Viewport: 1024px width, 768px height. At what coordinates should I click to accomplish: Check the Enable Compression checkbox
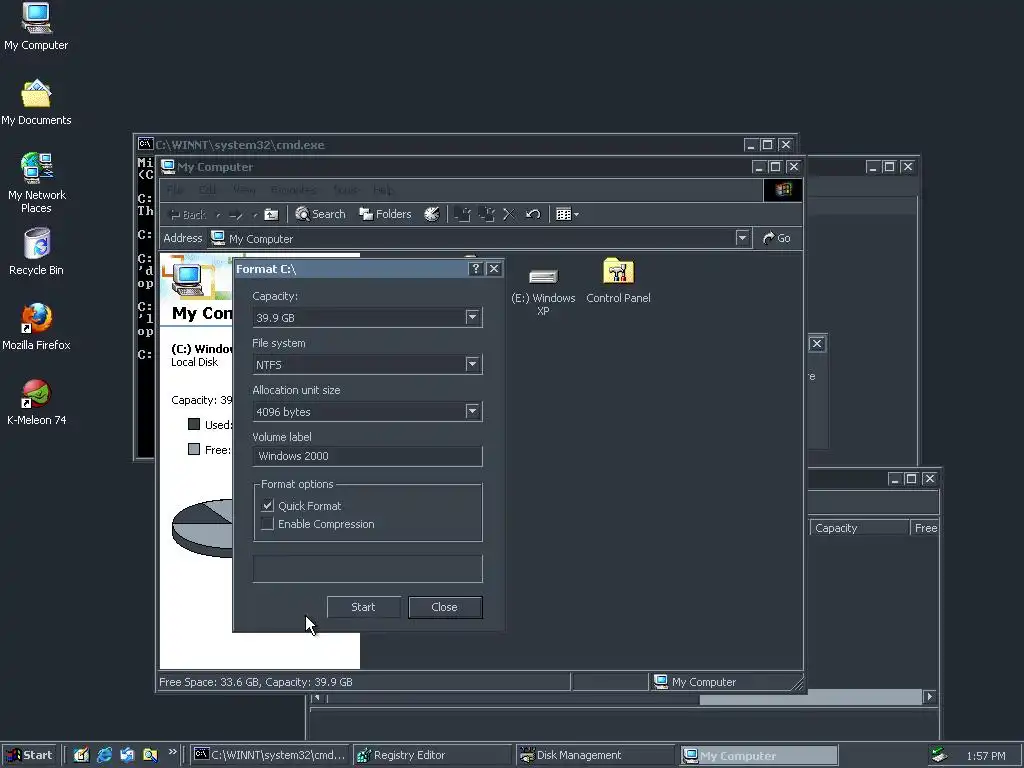click(267, 524)
